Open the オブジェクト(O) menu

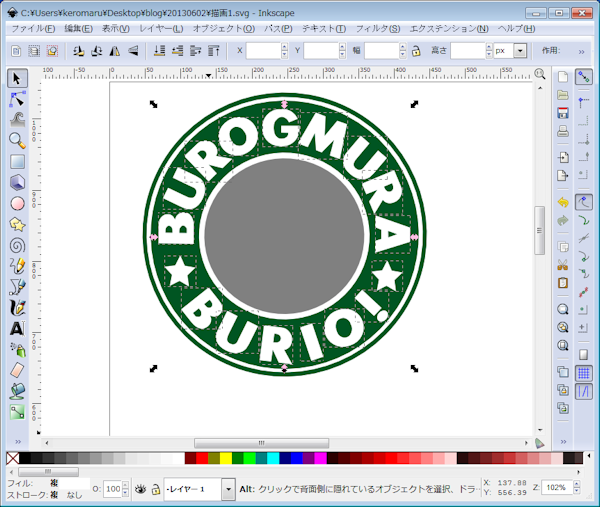(x=224, y=29)
